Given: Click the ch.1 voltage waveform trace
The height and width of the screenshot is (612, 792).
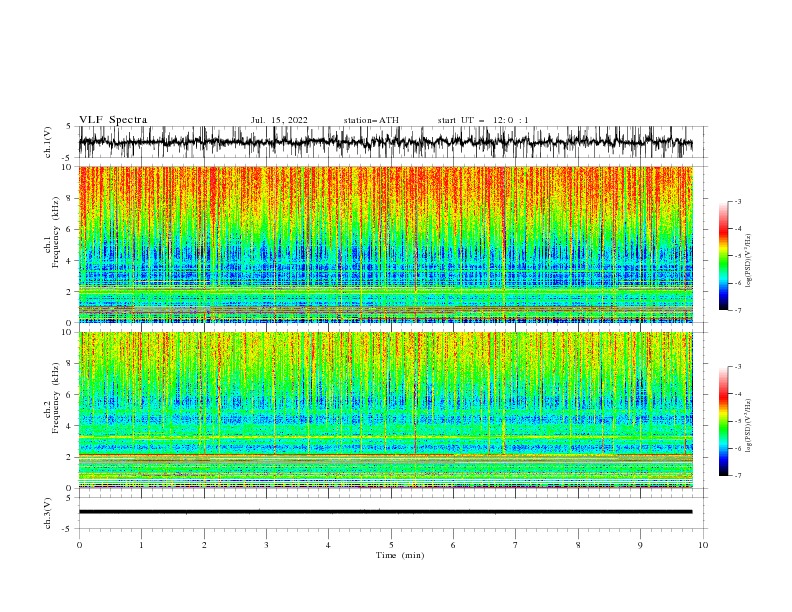Looking at the screenshot, I should pos(385,142).
